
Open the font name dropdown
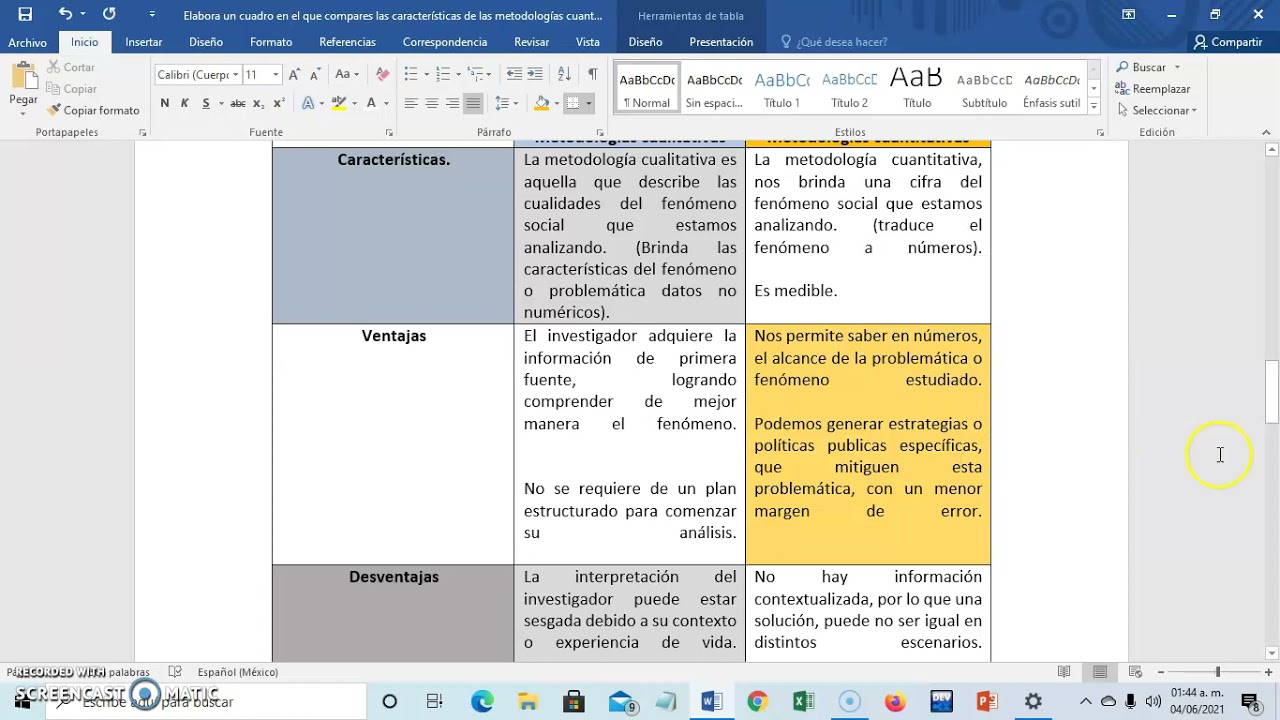[x=236, y=75]
